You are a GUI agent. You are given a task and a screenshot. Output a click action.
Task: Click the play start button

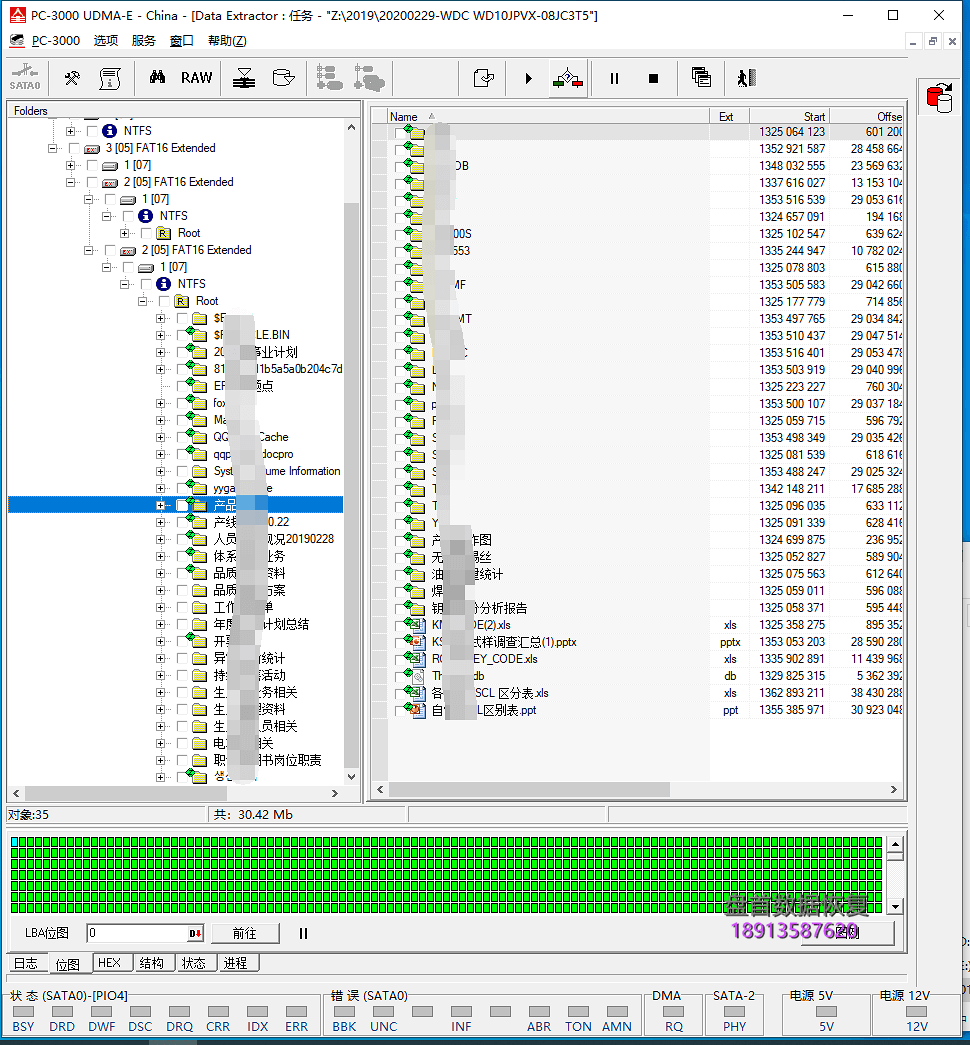(x=528, y=78)
